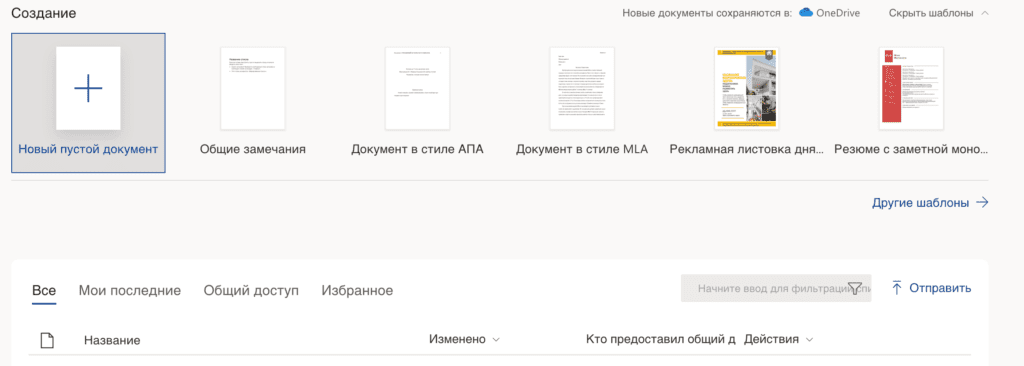Click the filter funnel icon
This screenshot has width=1024, height=366.
tap(855, 288)
